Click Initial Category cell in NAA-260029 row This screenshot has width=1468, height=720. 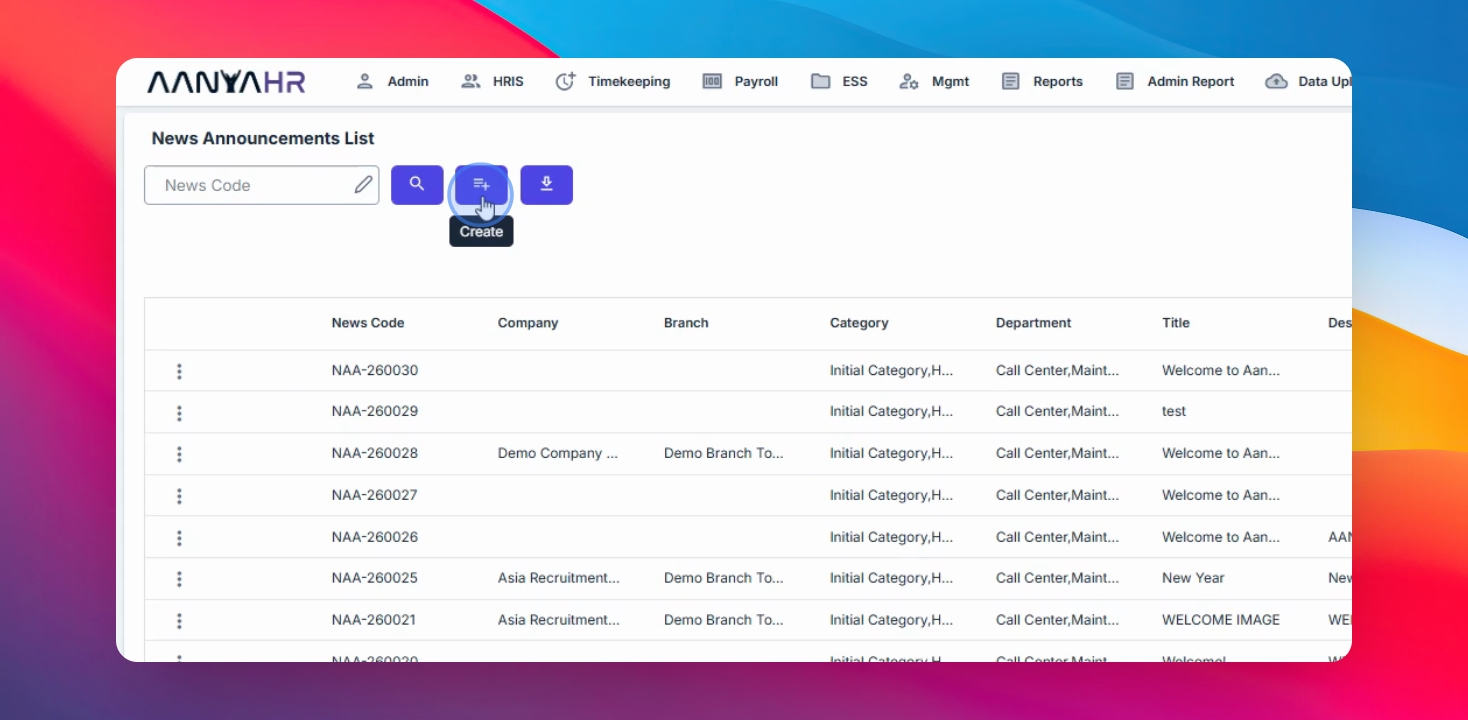pos(891,411)
